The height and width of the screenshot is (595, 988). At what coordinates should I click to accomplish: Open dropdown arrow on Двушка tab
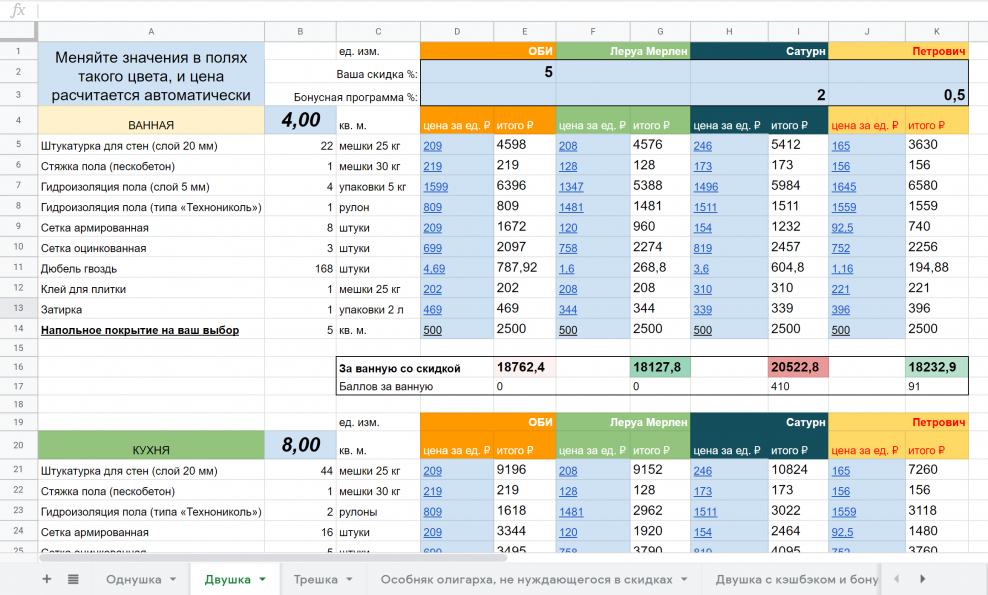tap(262, 579)
